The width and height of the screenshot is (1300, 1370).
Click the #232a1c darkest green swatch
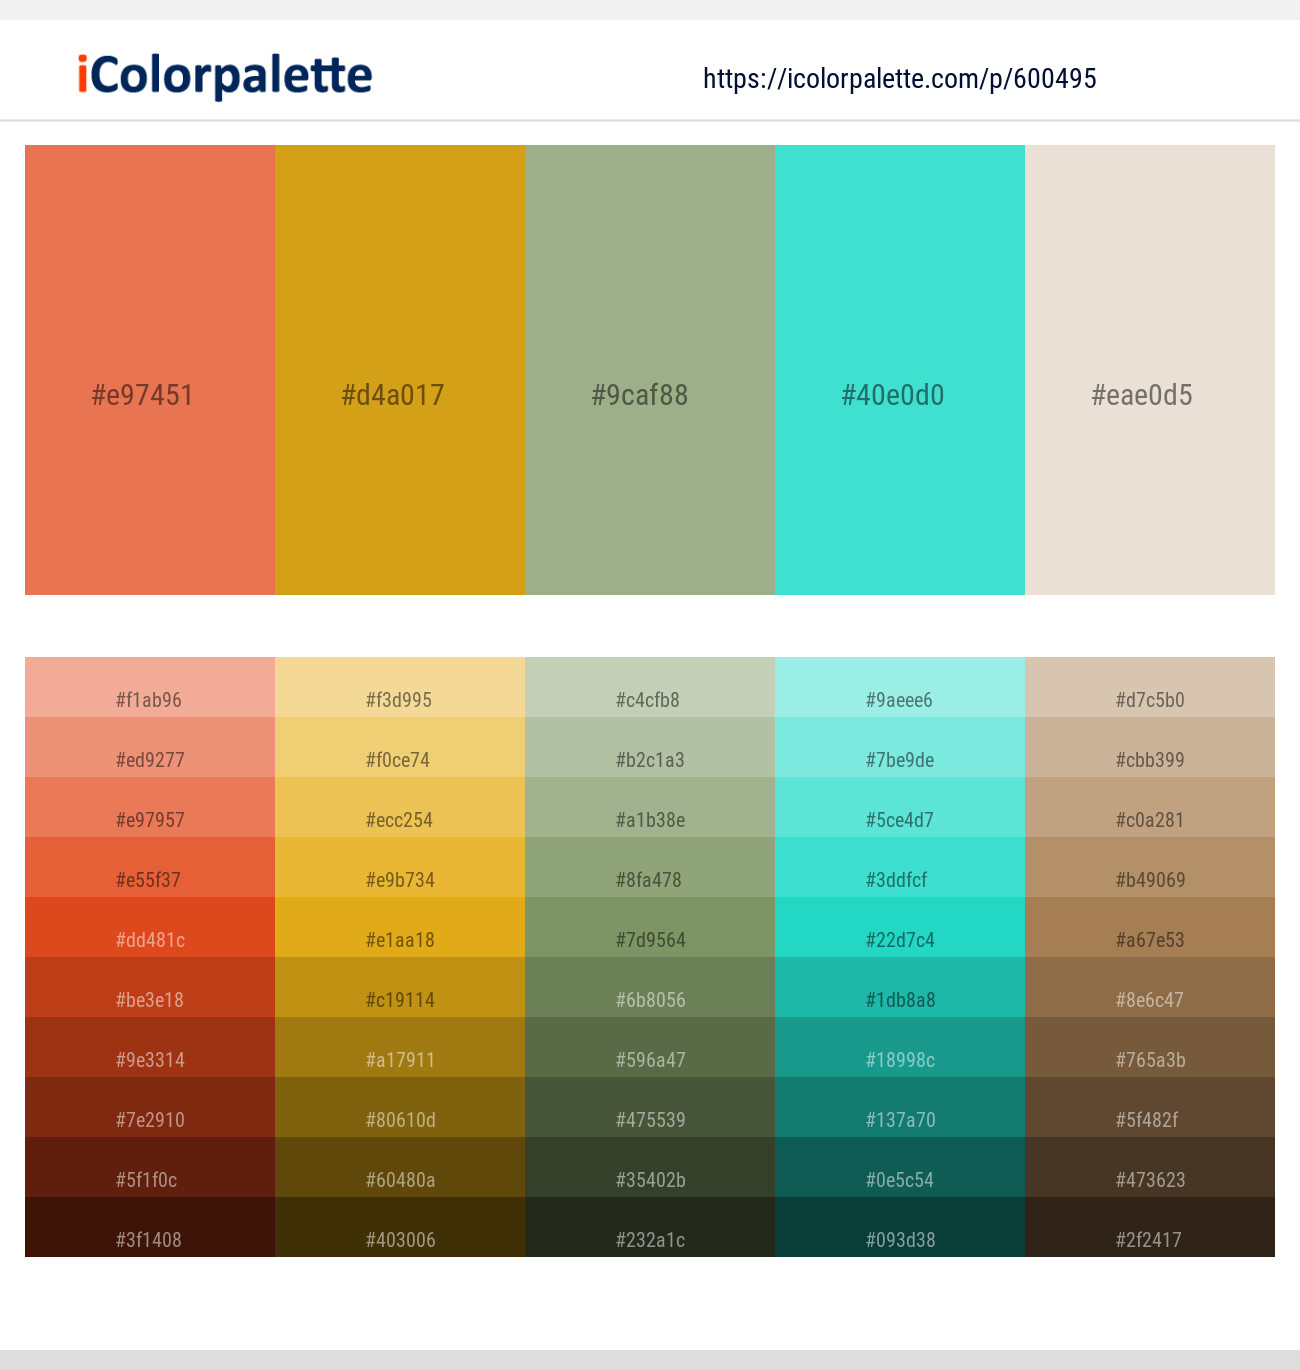click(650, 1240)
